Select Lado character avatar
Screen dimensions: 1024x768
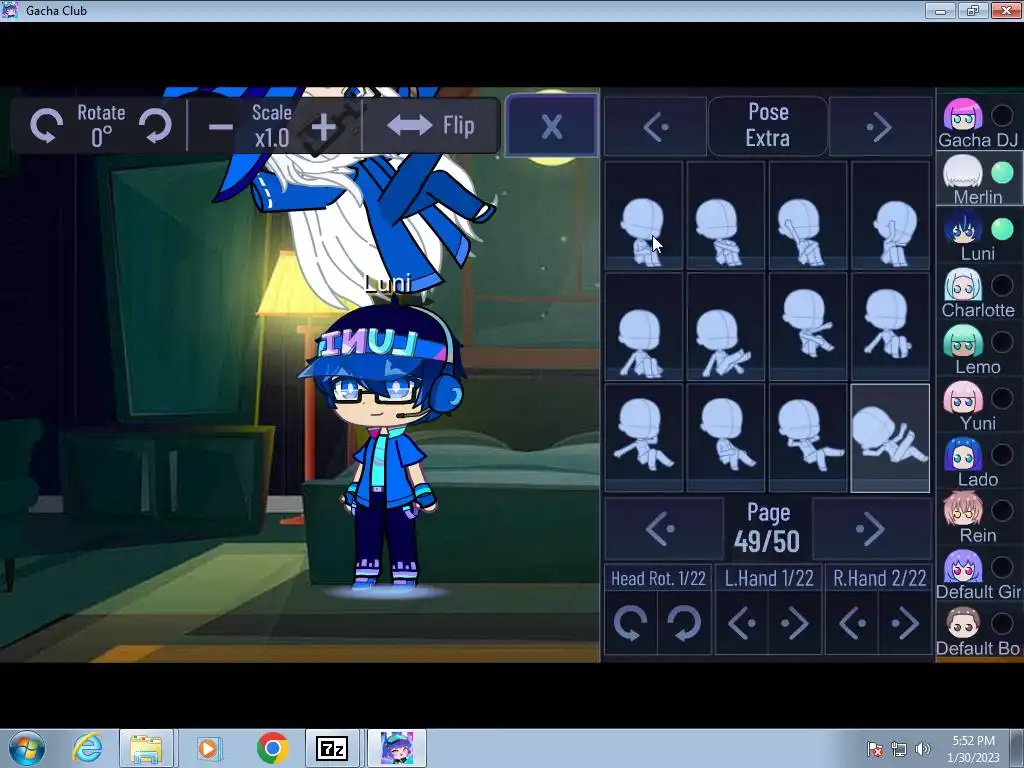[x=963, y=455]
